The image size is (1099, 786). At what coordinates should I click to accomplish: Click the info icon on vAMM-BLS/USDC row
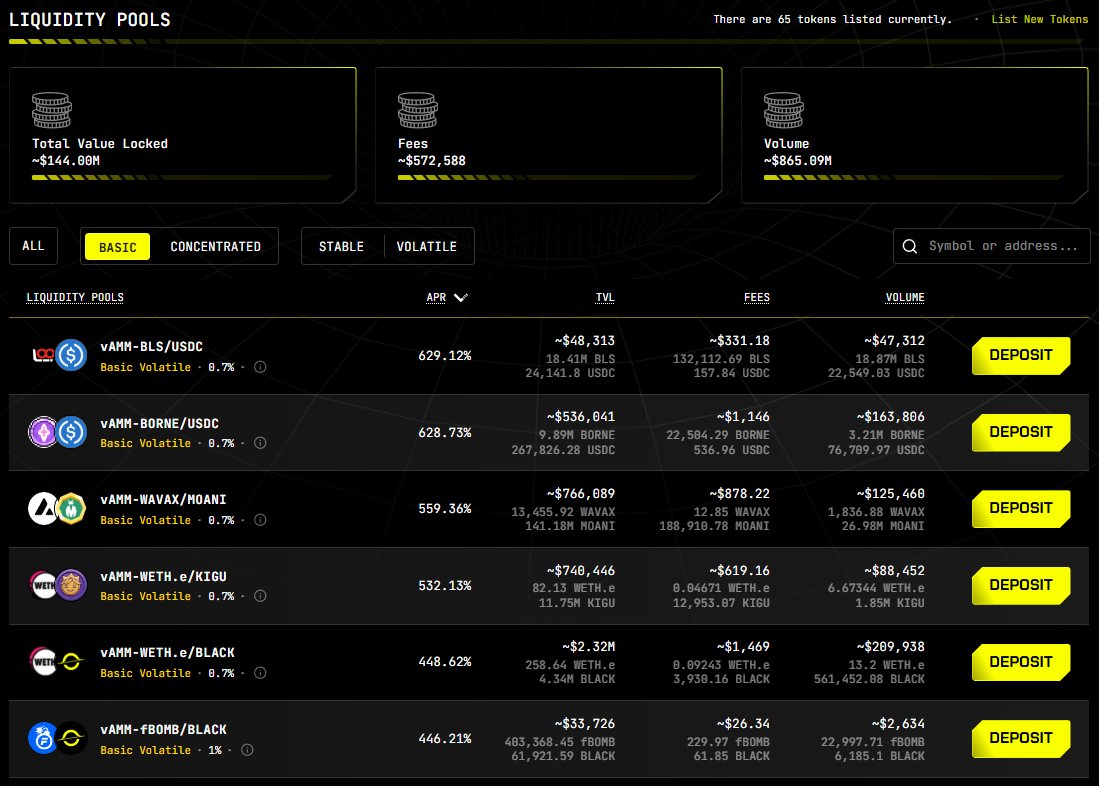260,367
